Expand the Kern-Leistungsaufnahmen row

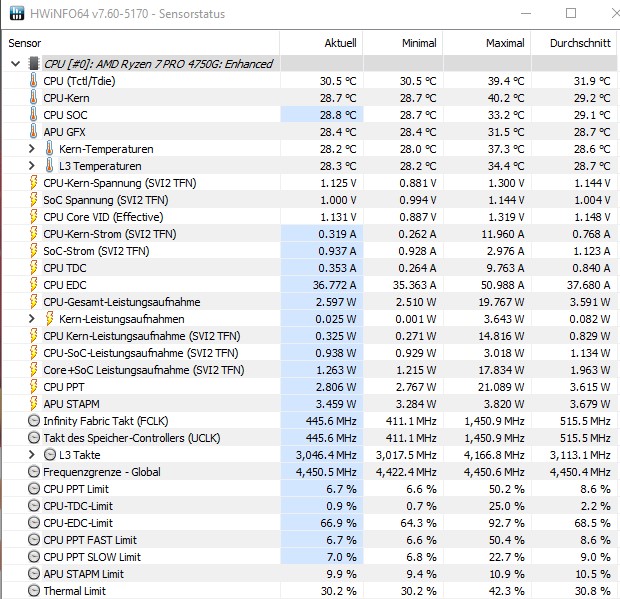tap(32, 319)
